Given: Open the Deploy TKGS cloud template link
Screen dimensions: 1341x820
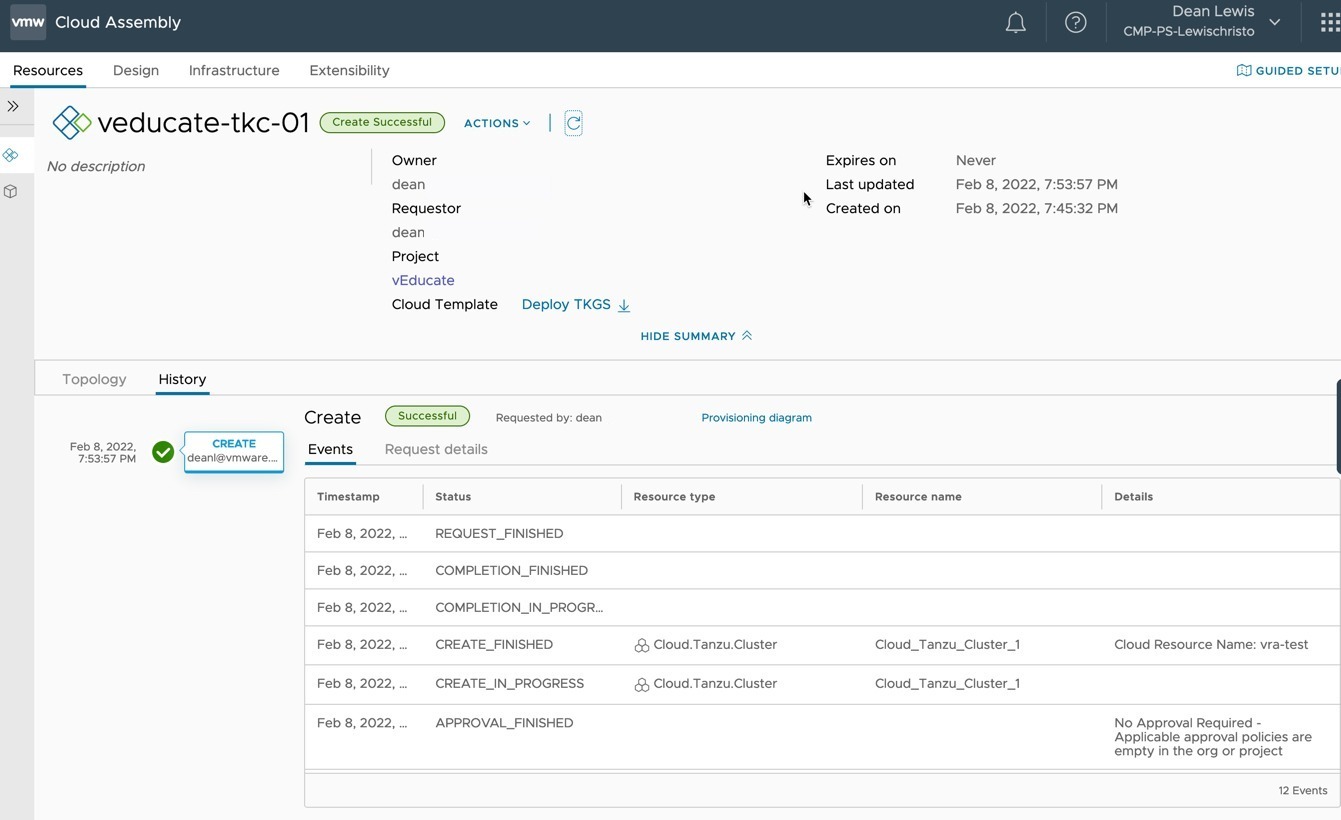Looking at the screenshot, I should pos(566,304).
